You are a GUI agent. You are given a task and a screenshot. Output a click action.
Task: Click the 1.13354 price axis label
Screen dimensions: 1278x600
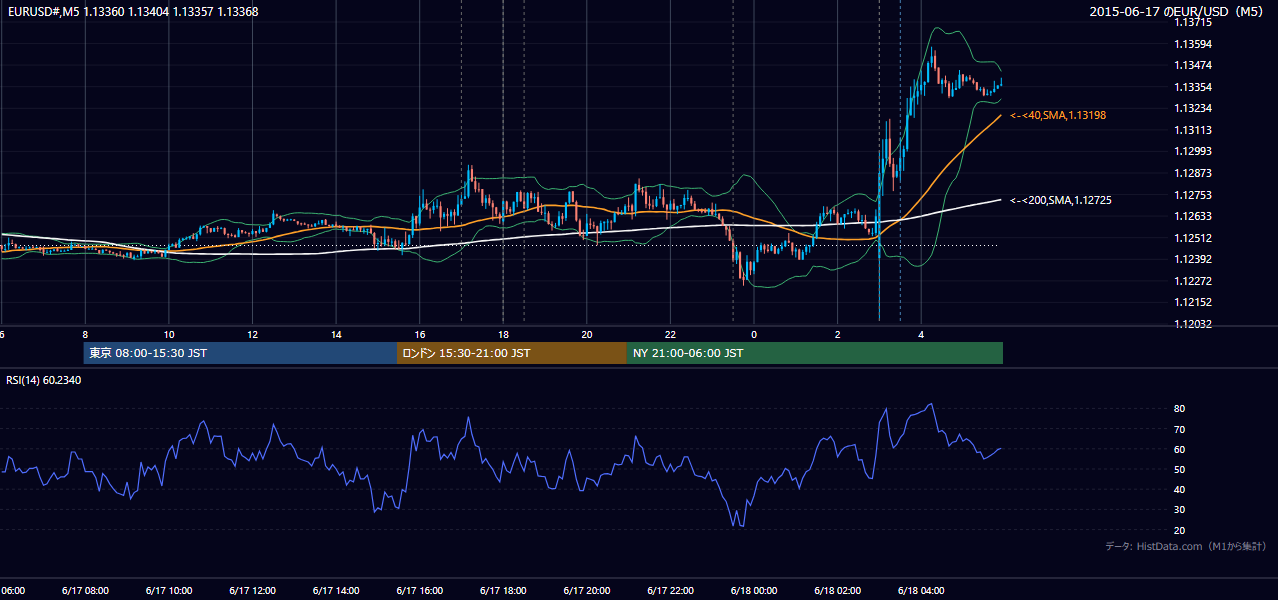[1193, 87]
